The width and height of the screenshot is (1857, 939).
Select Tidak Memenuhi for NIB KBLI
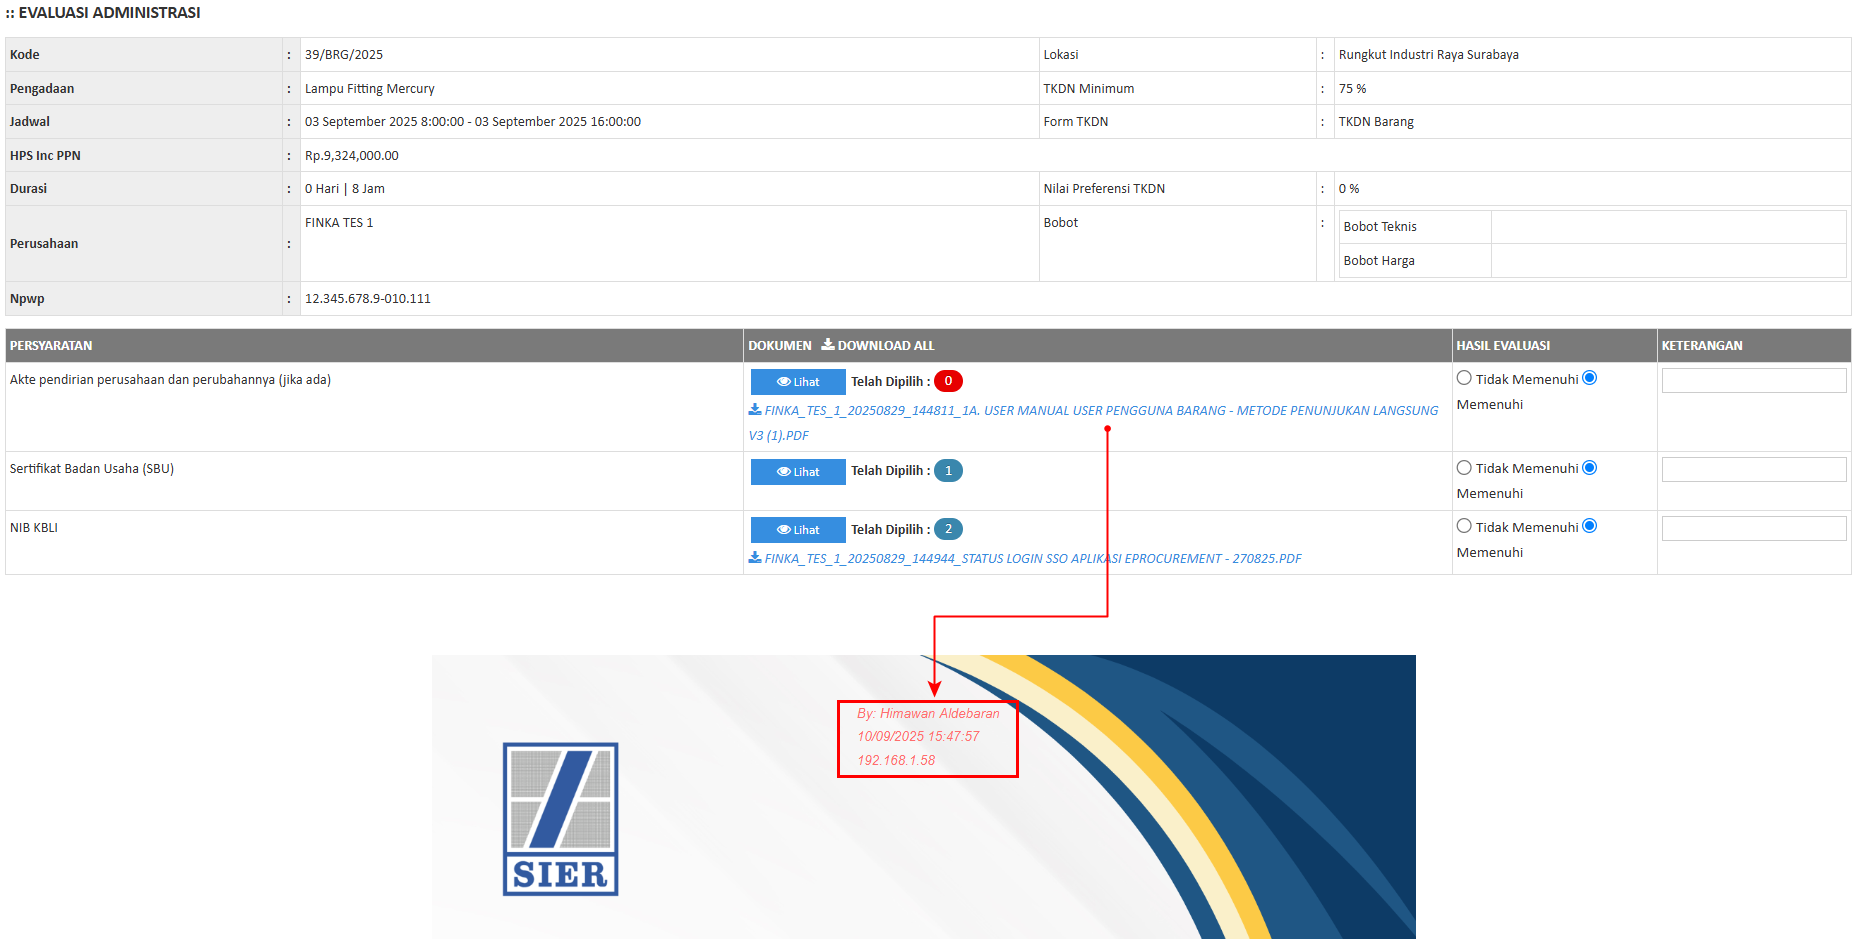coord(1464,526)
